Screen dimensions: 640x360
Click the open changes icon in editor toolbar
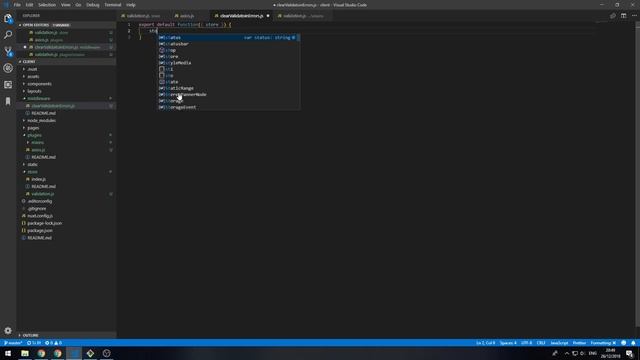point(613,16)
